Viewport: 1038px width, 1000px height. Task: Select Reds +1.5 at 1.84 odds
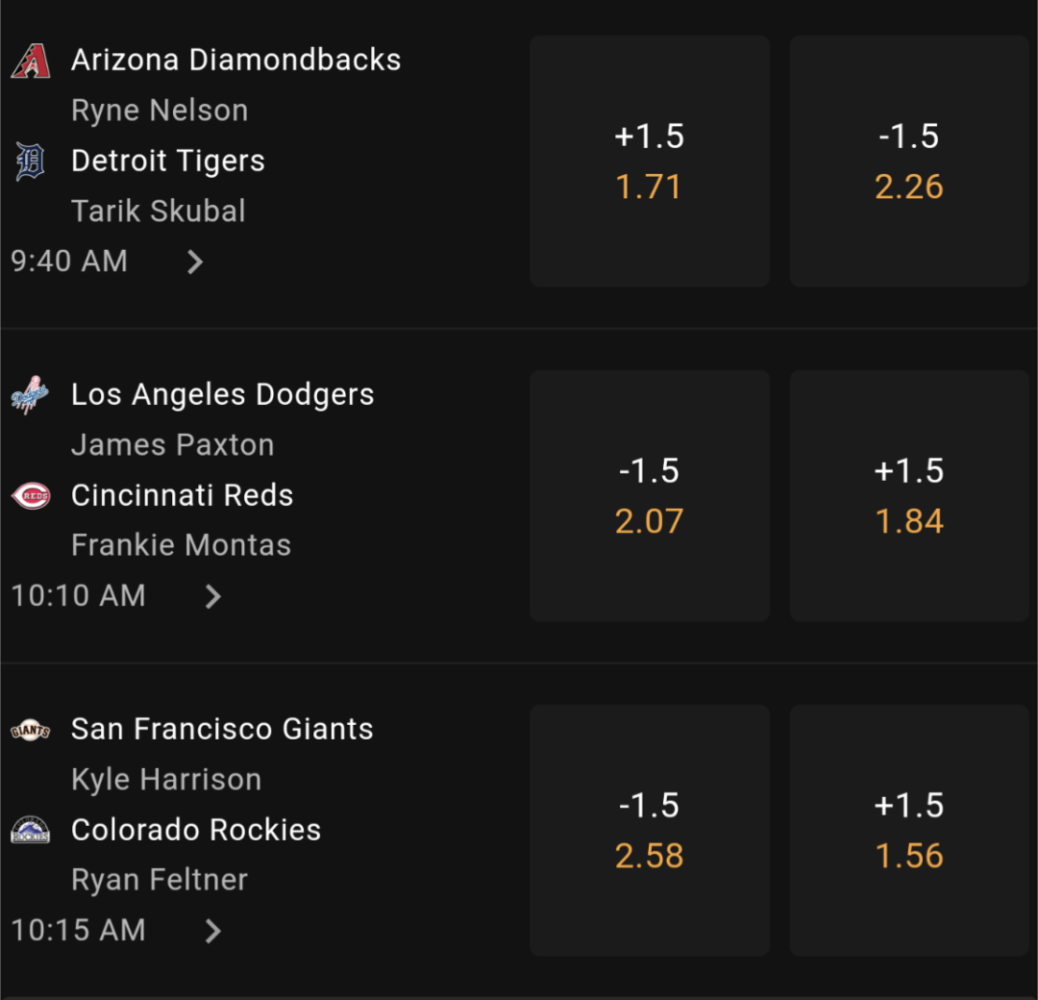pyautogui.click(x=909, y=496)
